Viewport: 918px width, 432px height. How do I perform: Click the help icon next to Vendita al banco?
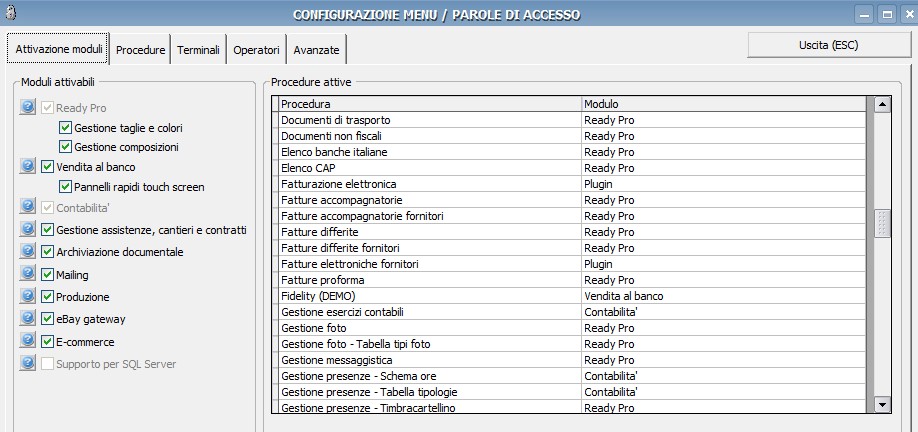pos(28,167)
